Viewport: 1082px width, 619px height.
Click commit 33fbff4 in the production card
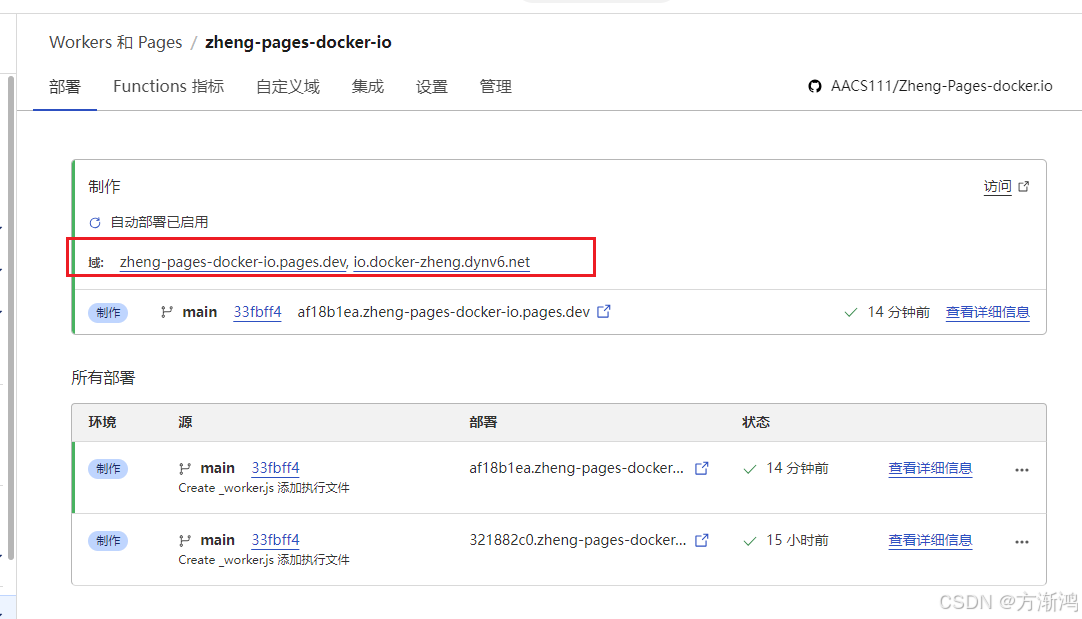pos(257,312)
